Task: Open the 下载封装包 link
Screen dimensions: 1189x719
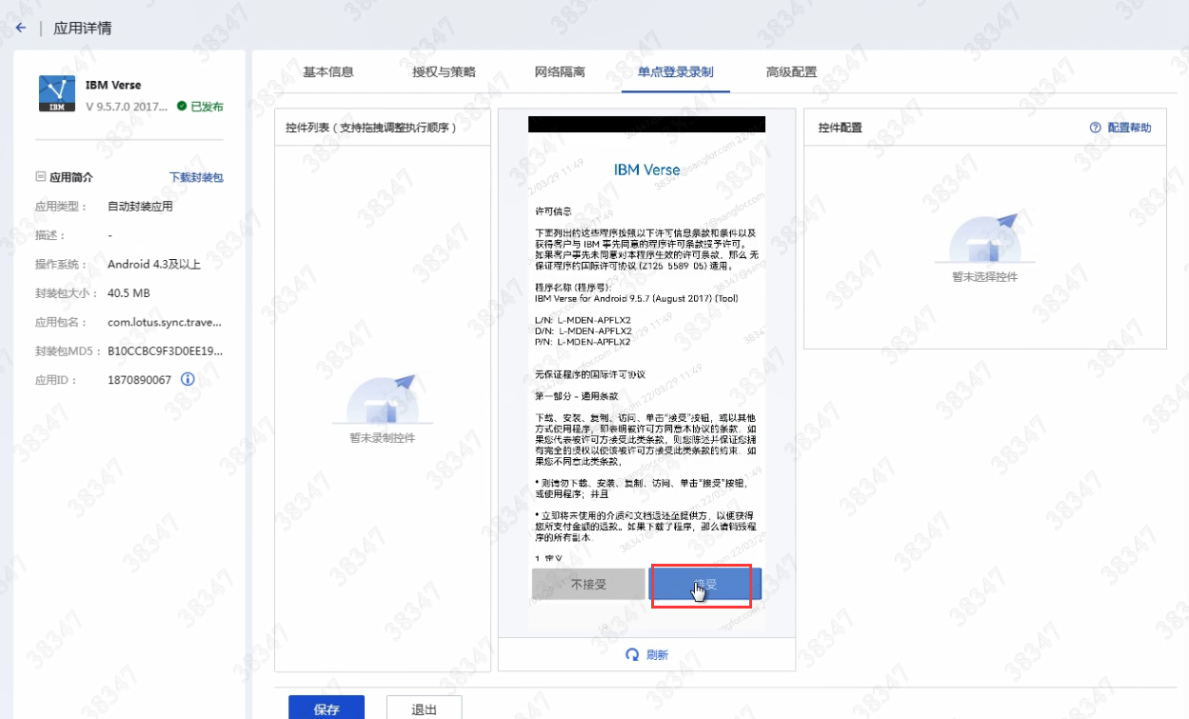Action: point(196,177)
